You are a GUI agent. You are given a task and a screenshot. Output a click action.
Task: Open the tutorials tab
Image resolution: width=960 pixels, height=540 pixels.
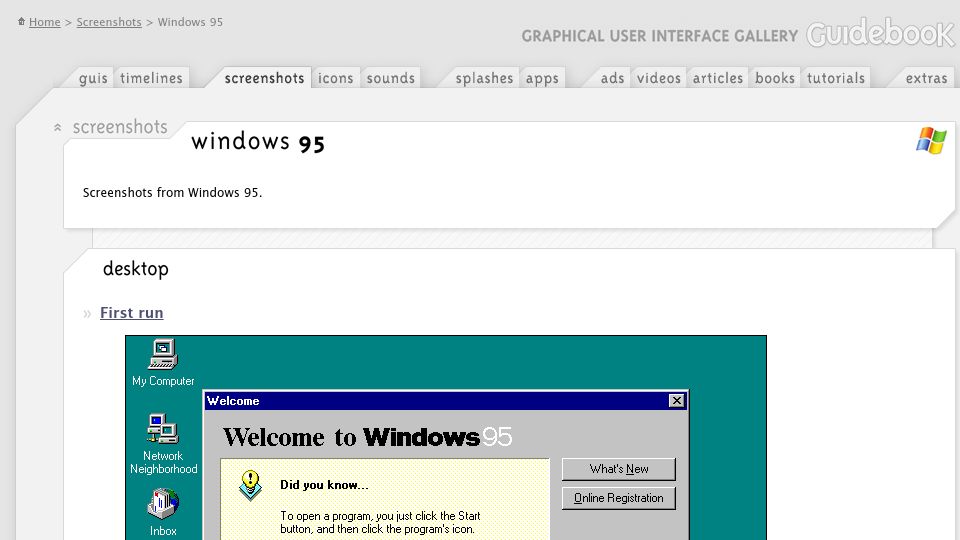pyautogui.click(x=836, y=78)
